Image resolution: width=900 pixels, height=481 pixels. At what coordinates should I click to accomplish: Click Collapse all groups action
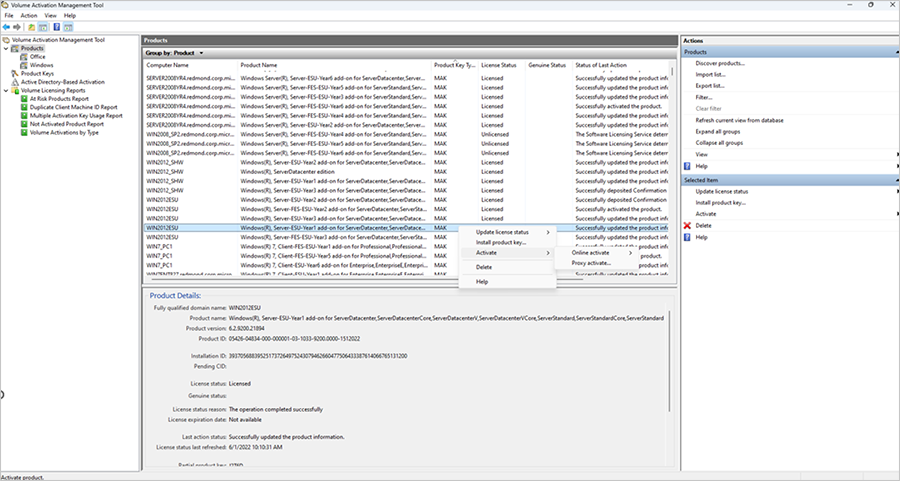click(719, 143)
